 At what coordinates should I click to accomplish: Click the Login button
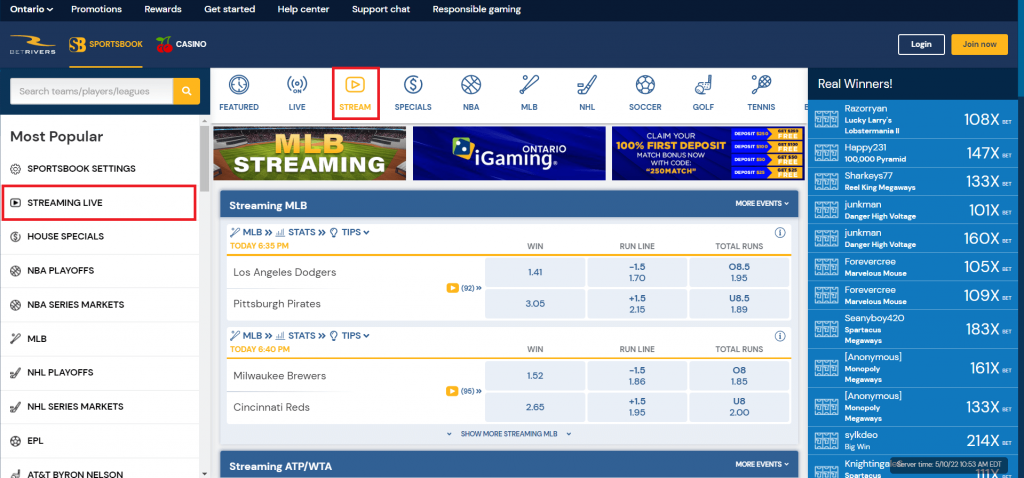921,44
